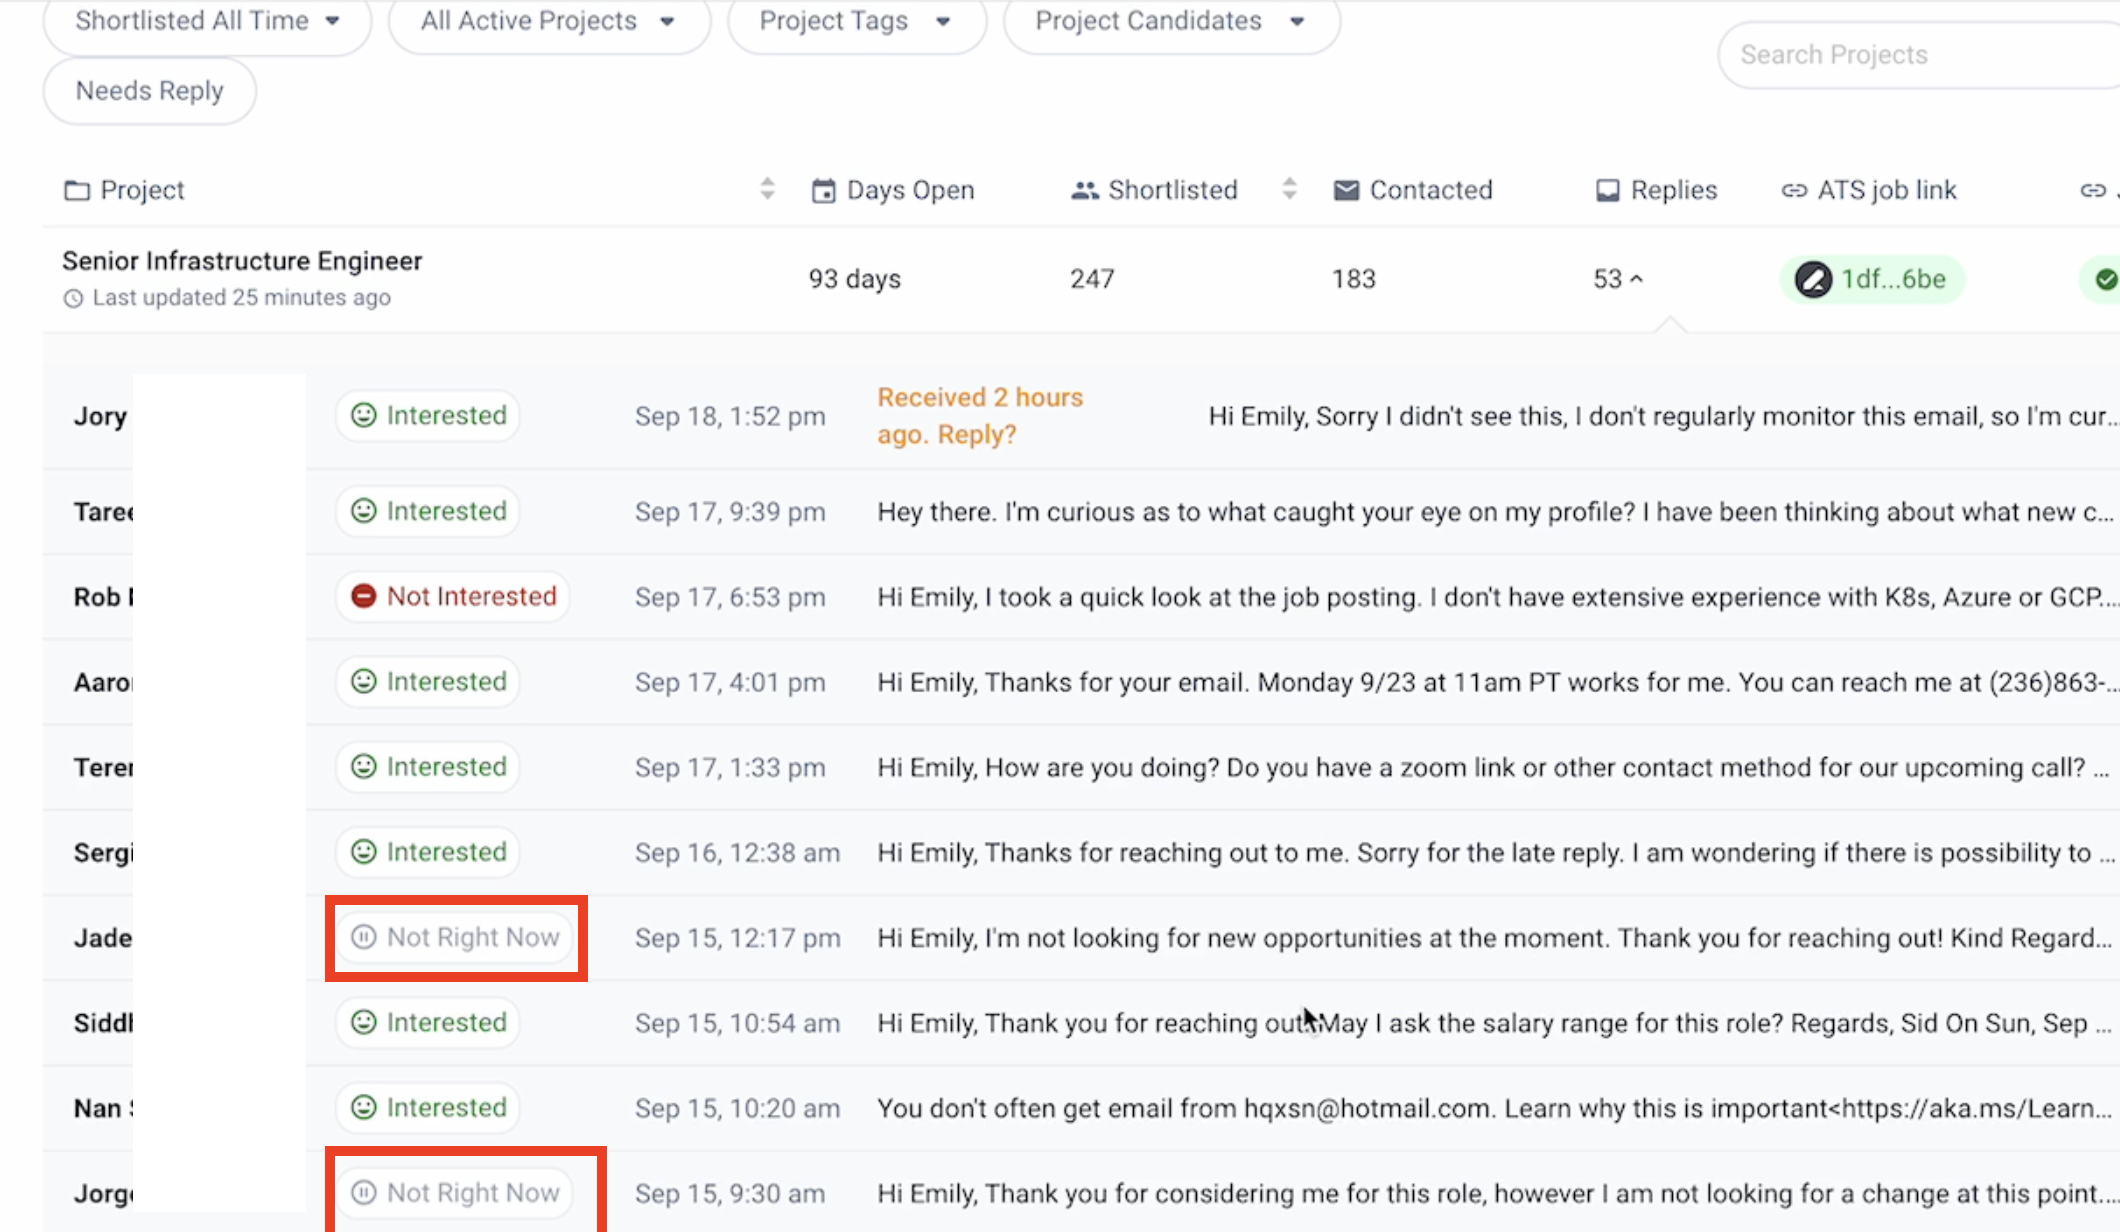Sort by the Shortlisted column arrows
The image size is (2120, 1232).
(x=1289, y=188)
